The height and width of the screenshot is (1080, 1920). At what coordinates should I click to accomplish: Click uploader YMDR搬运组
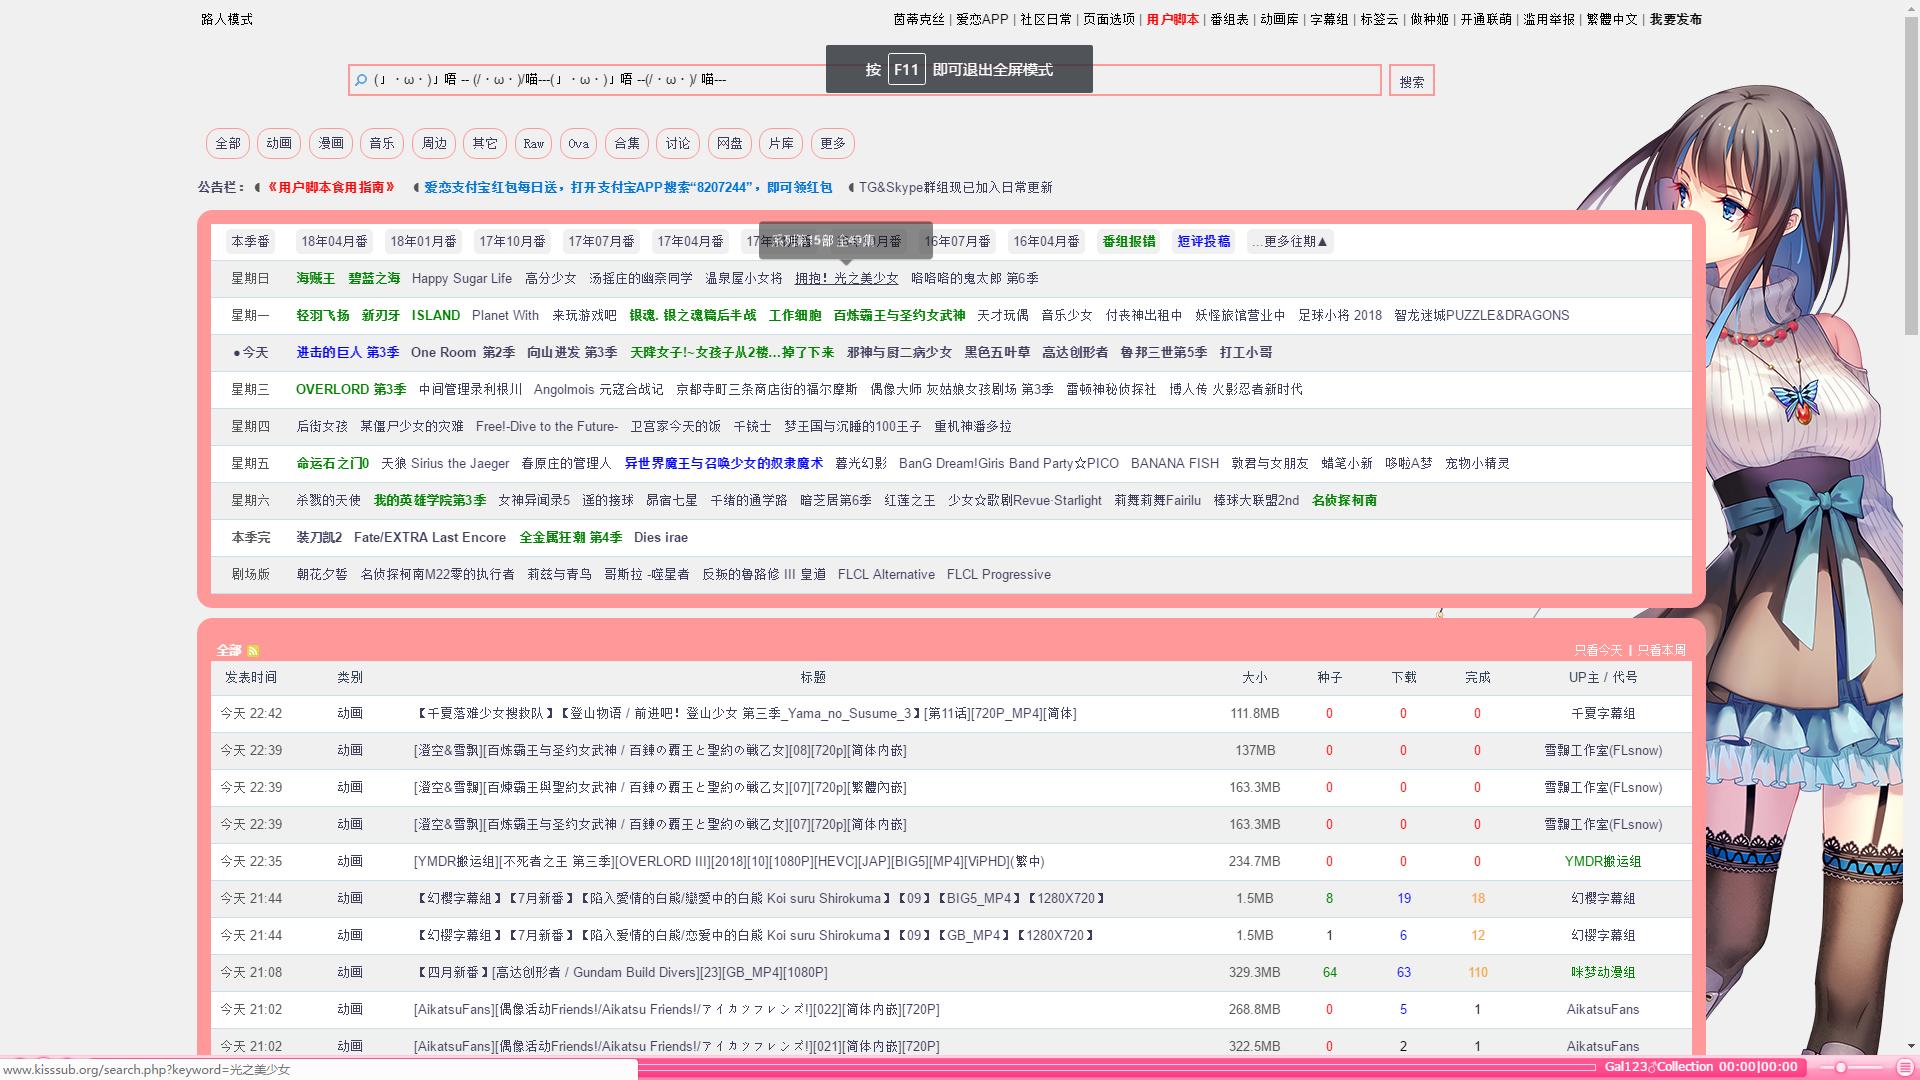point(1603,861)
